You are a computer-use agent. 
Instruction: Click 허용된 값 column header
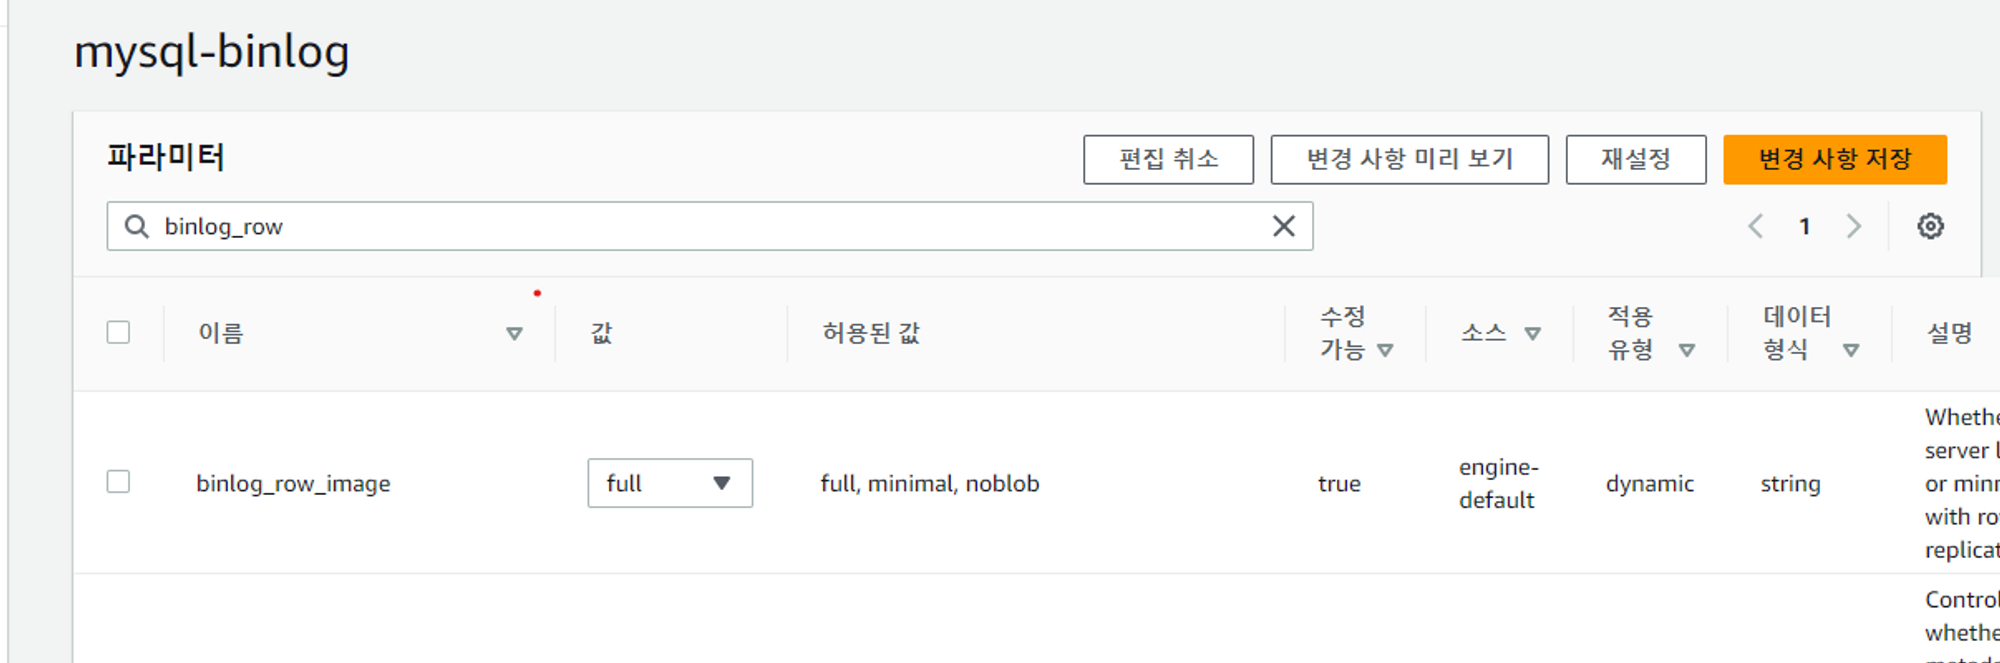tap(871, 333)
